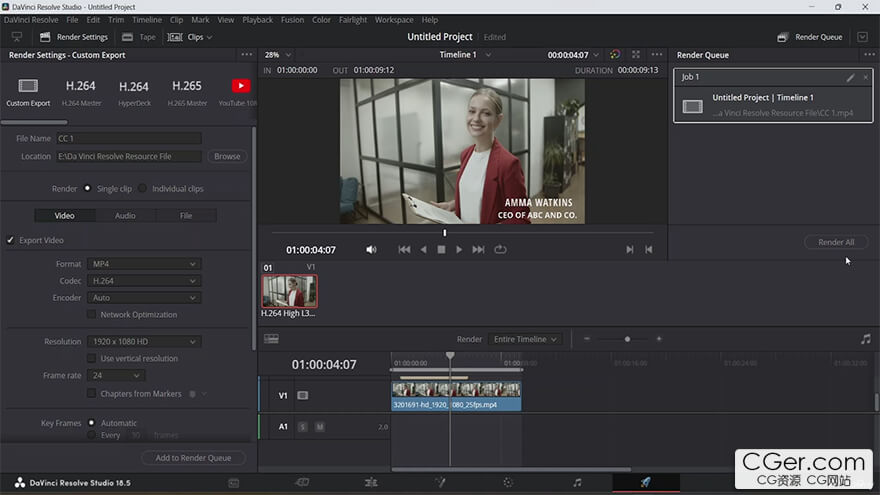Select the Single clip render option
Image resolution: width=880 pixels, height=495 pixels.
88,188
